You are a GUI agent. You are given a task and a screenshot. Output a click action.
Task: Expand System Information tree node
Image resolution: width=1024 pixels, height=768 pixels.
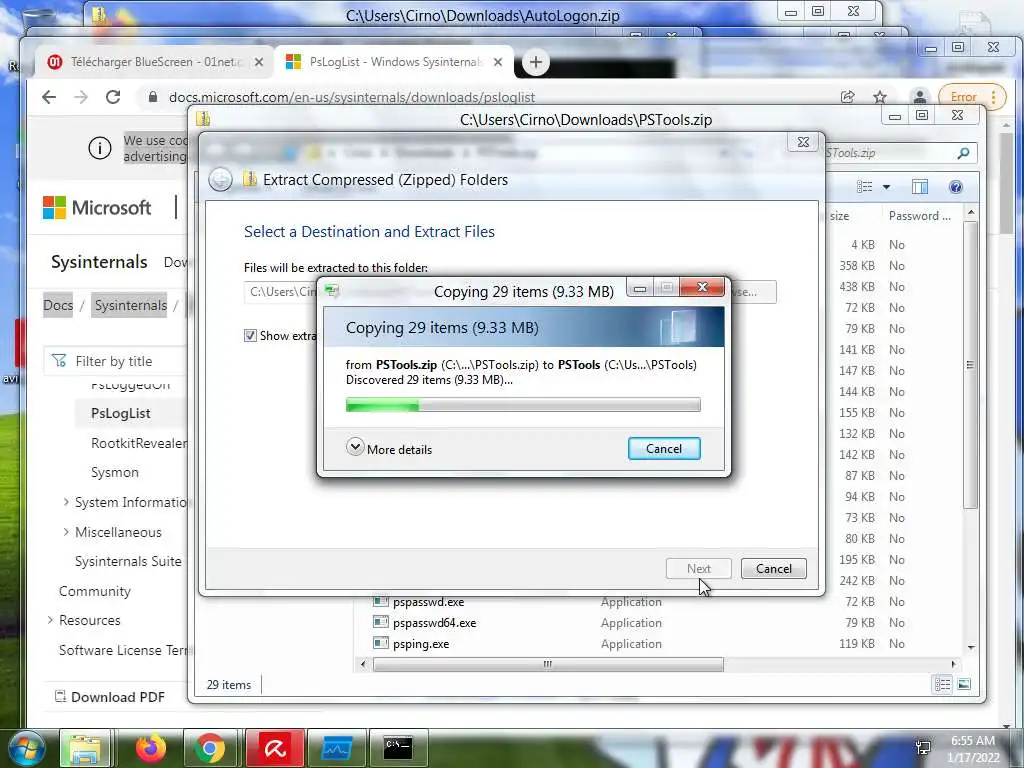pos(66,502)
